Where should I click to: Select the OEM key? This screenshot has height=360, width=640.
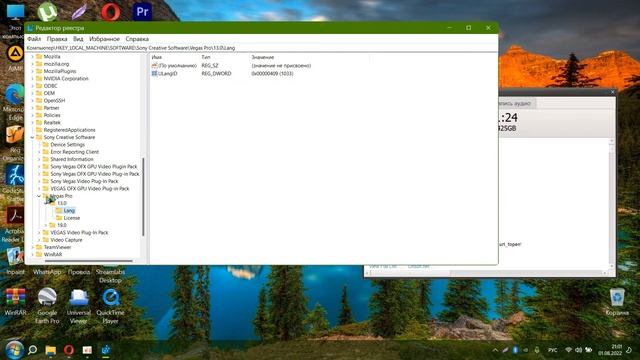pos(49,93)
